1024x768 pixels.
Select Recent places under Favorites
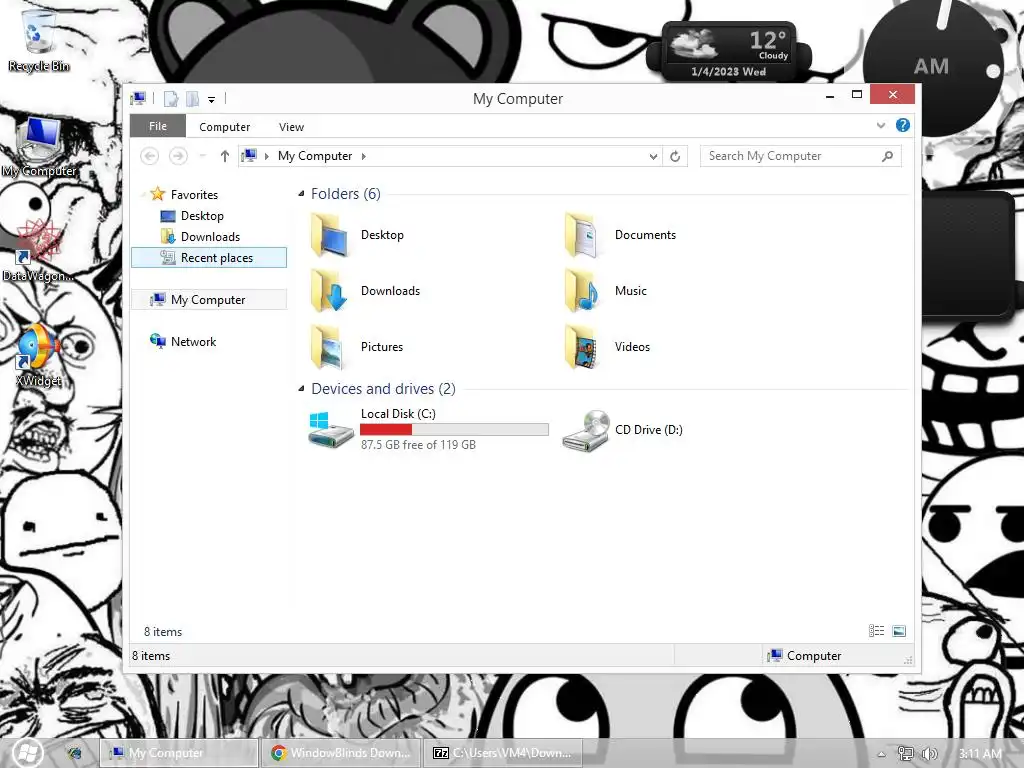[209, 257]
